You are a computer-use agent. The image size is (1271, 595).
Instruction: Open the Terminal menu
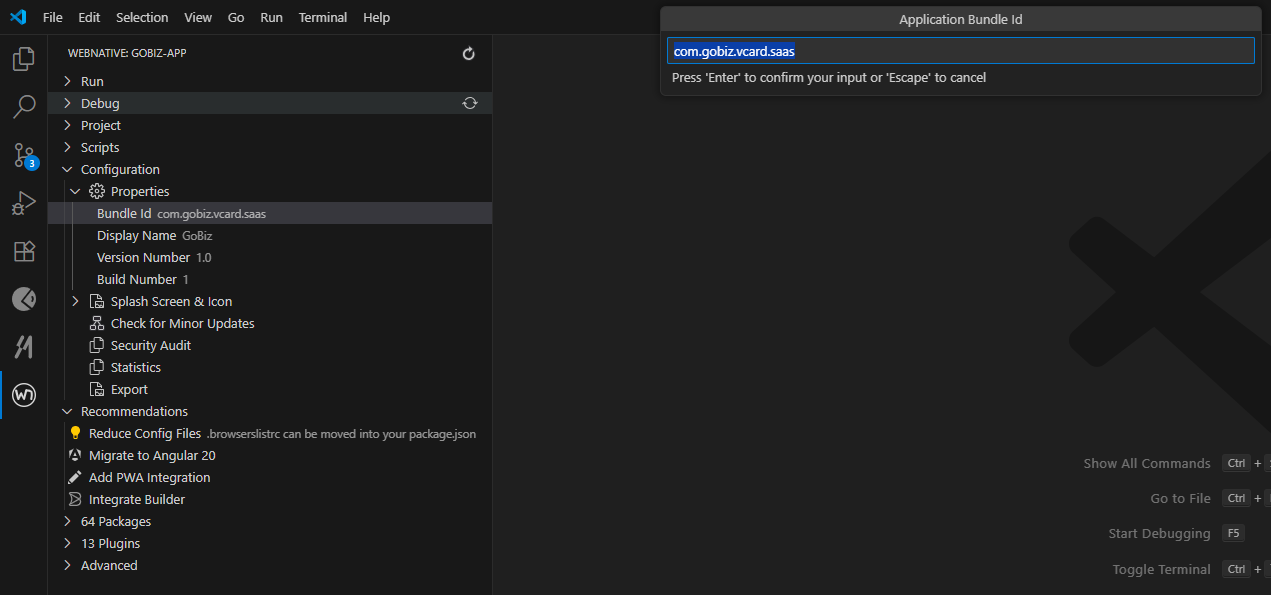(323, 17)
